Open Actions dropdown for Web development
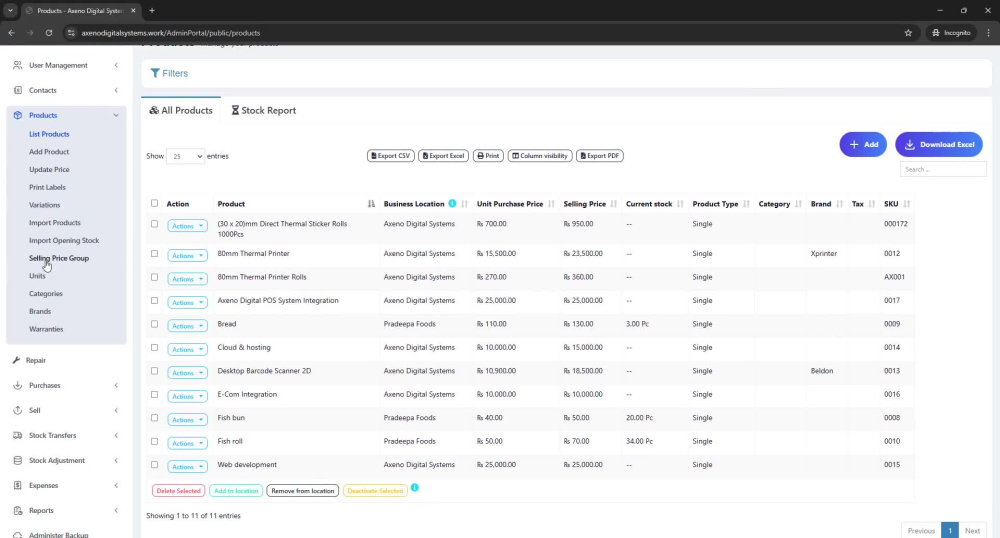Image resolution: width=1000 pixels, height=538 pixels. (x=188, y=467)
